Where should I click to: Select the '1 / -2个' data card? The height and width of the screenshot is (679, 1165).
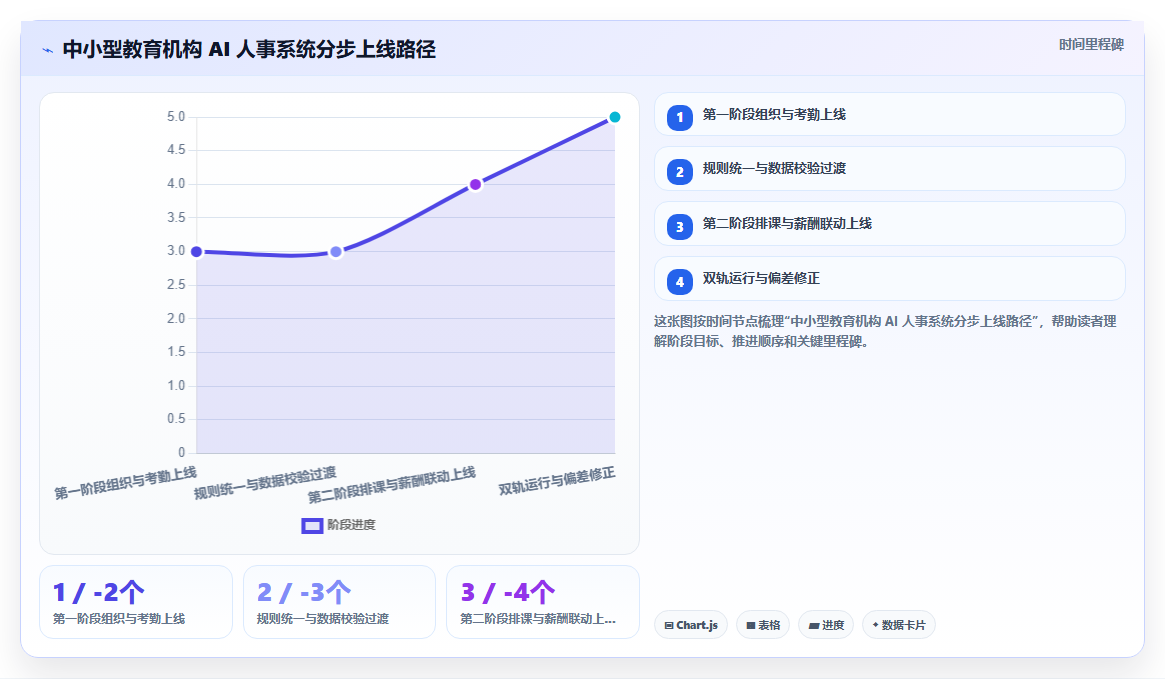point(136,602)
